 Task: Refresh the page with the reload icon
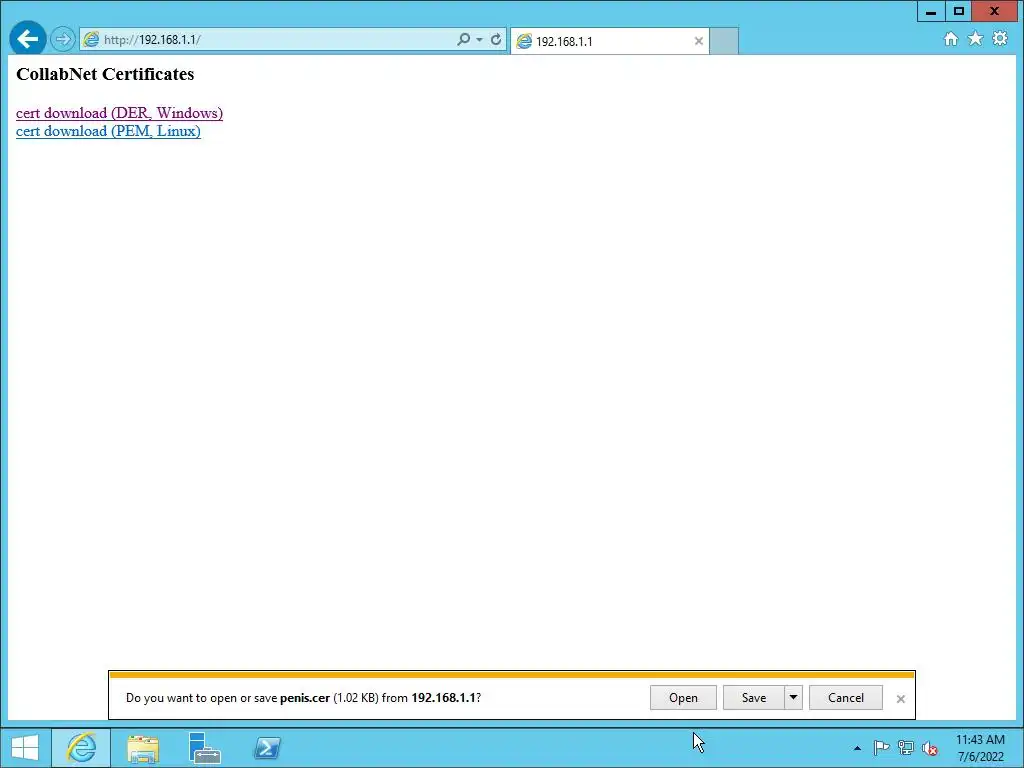[x=496, y=39]
